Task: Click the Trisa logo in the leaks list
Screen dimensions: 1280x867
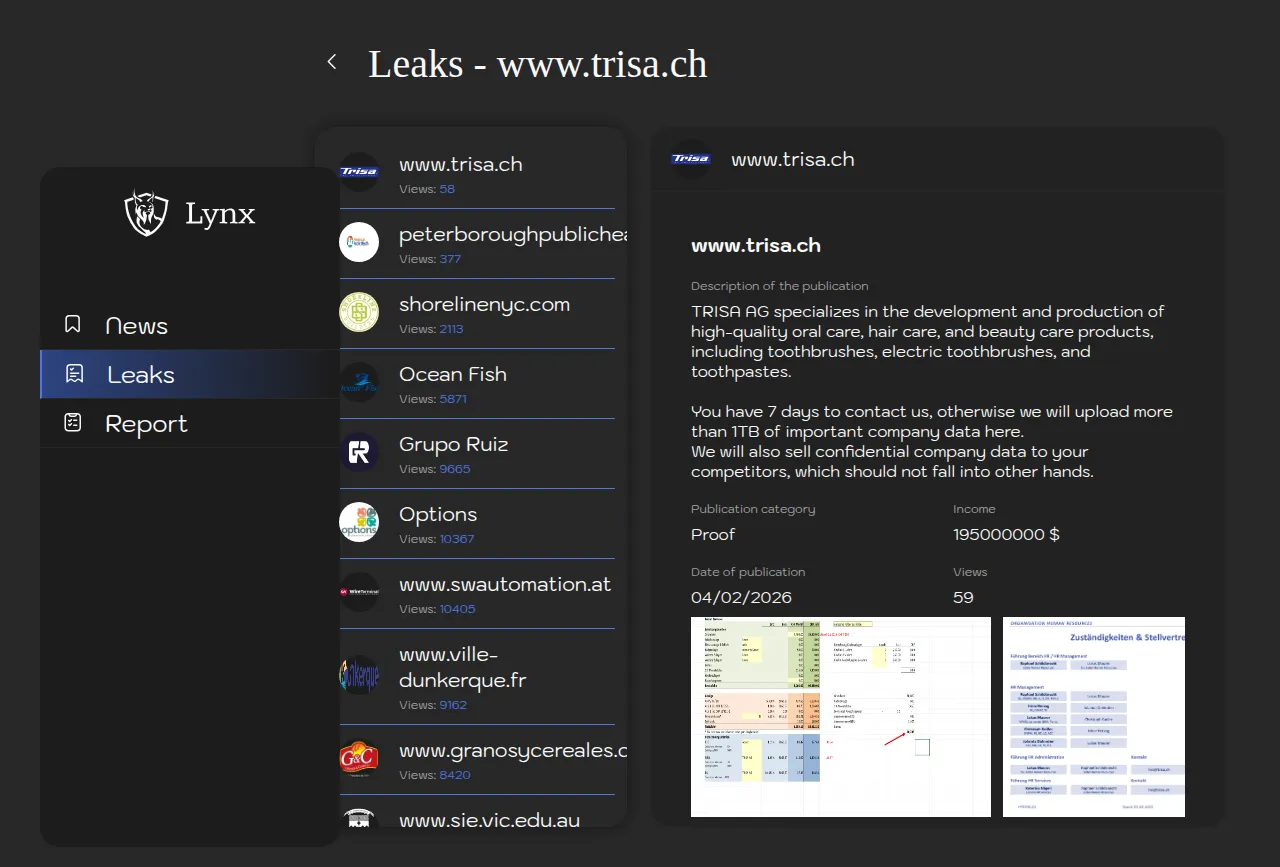Action: (x=359, y=172)
